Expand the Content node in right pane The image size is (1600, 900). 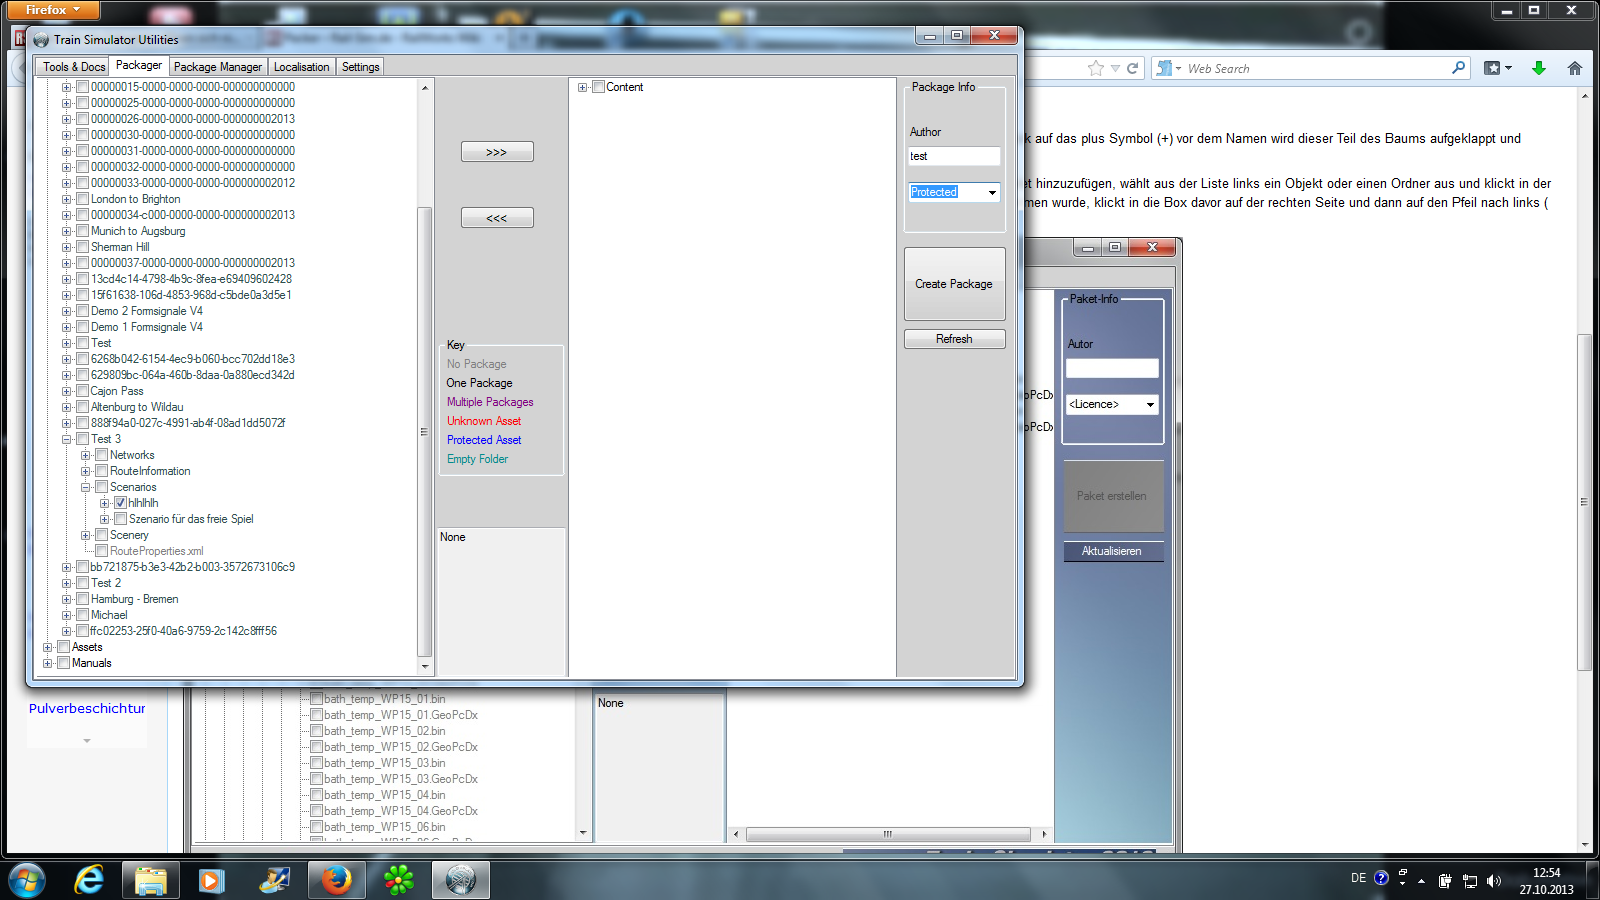click(x=582, y=87)
